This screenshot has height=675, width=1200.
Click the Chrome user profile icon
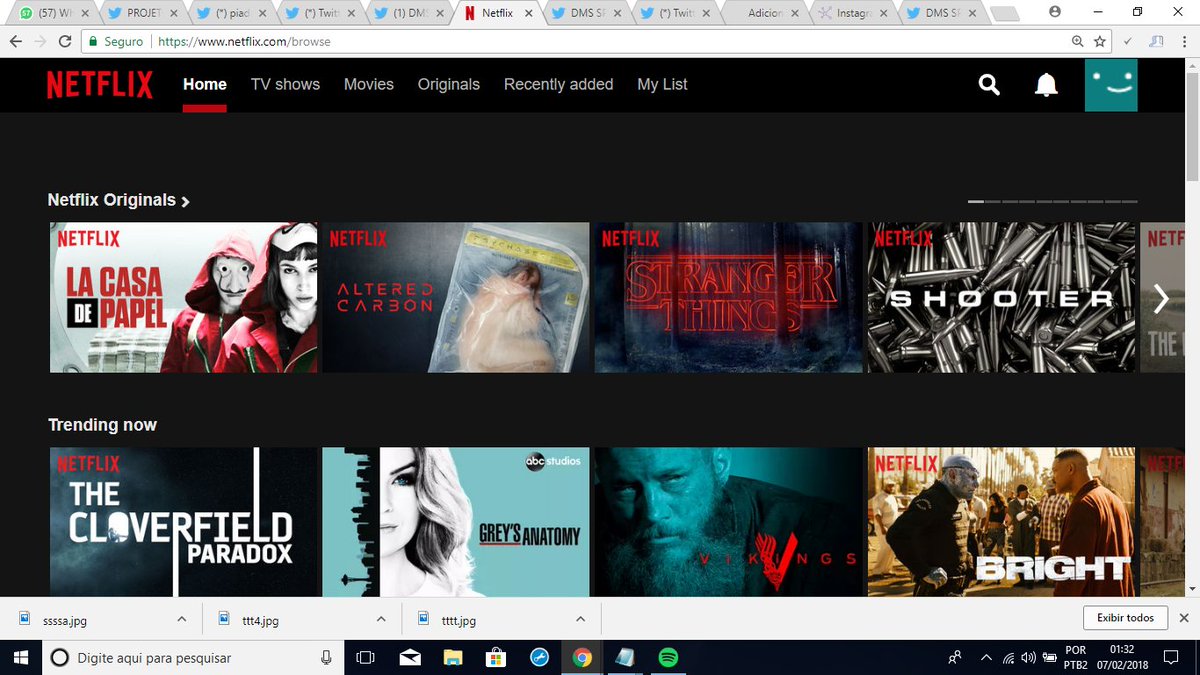click(1055, 11)
